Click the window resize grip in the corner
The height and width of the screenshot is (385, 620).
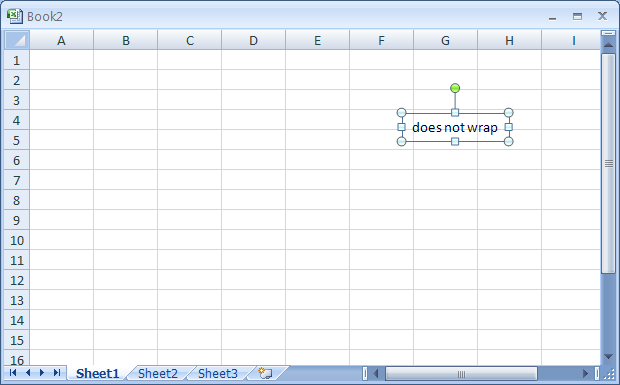click(x=610, y=374)
